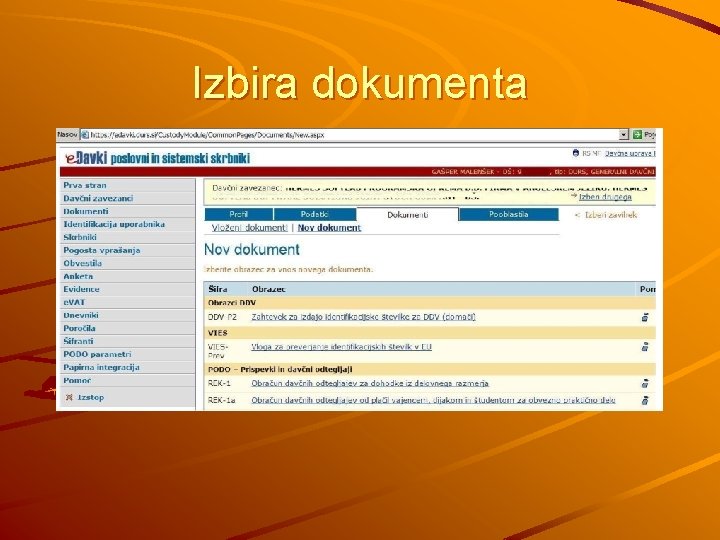Click the Šifra column header
720x540 pixels.
click(x=218, y=289)
